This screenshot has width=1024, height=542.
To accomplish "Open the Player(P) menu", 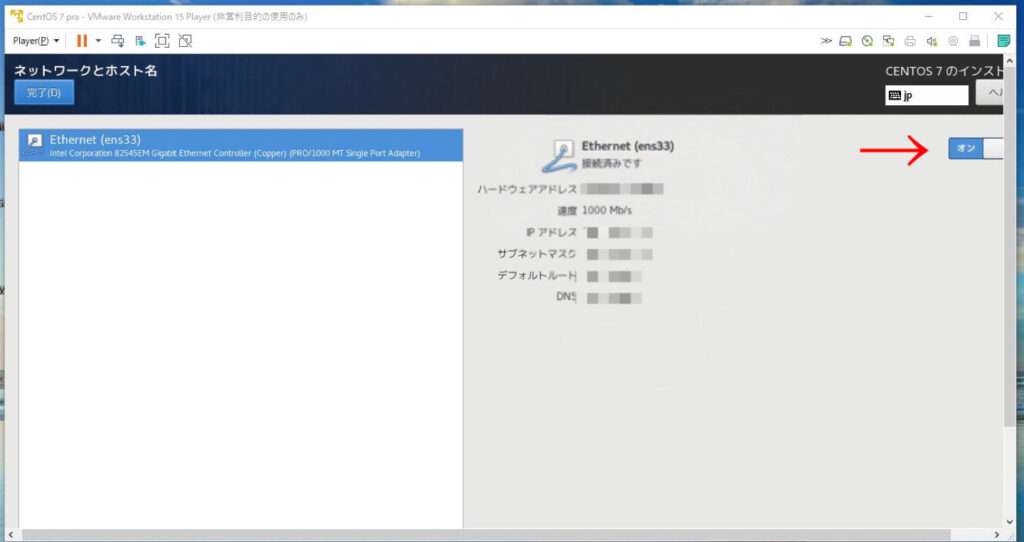I will 36,40.
